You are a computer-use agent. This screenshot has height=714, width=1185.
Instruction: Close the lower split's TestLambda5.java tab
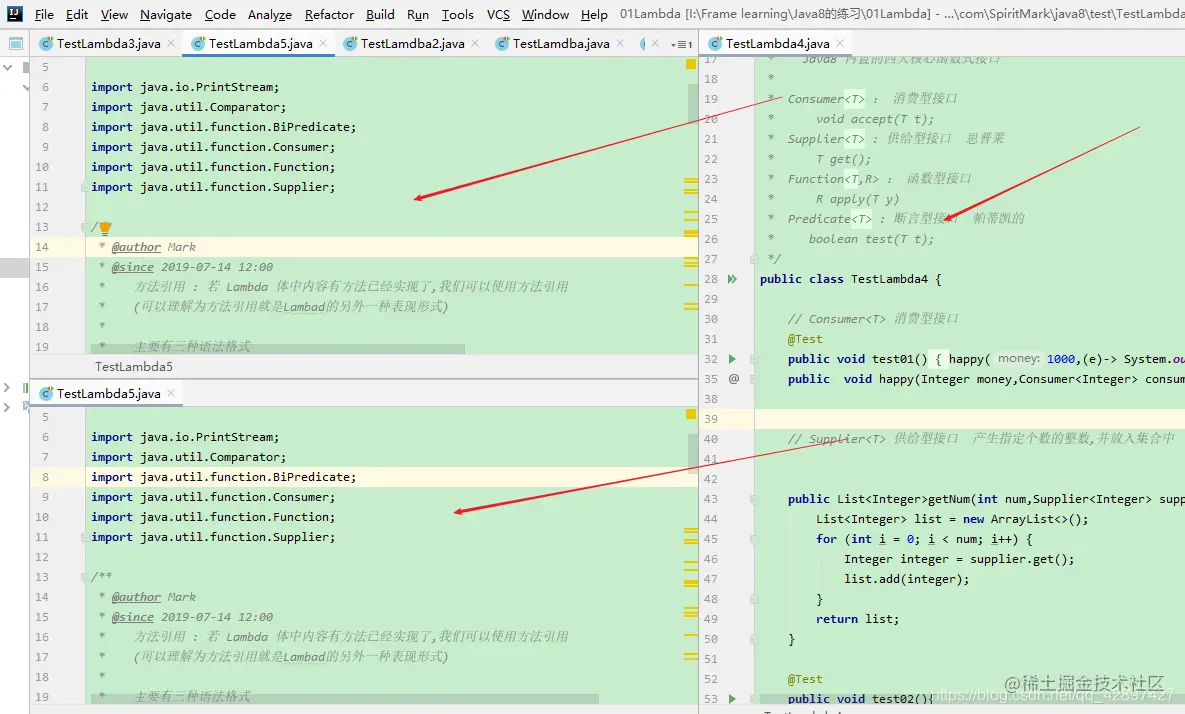tap(172, 394)
